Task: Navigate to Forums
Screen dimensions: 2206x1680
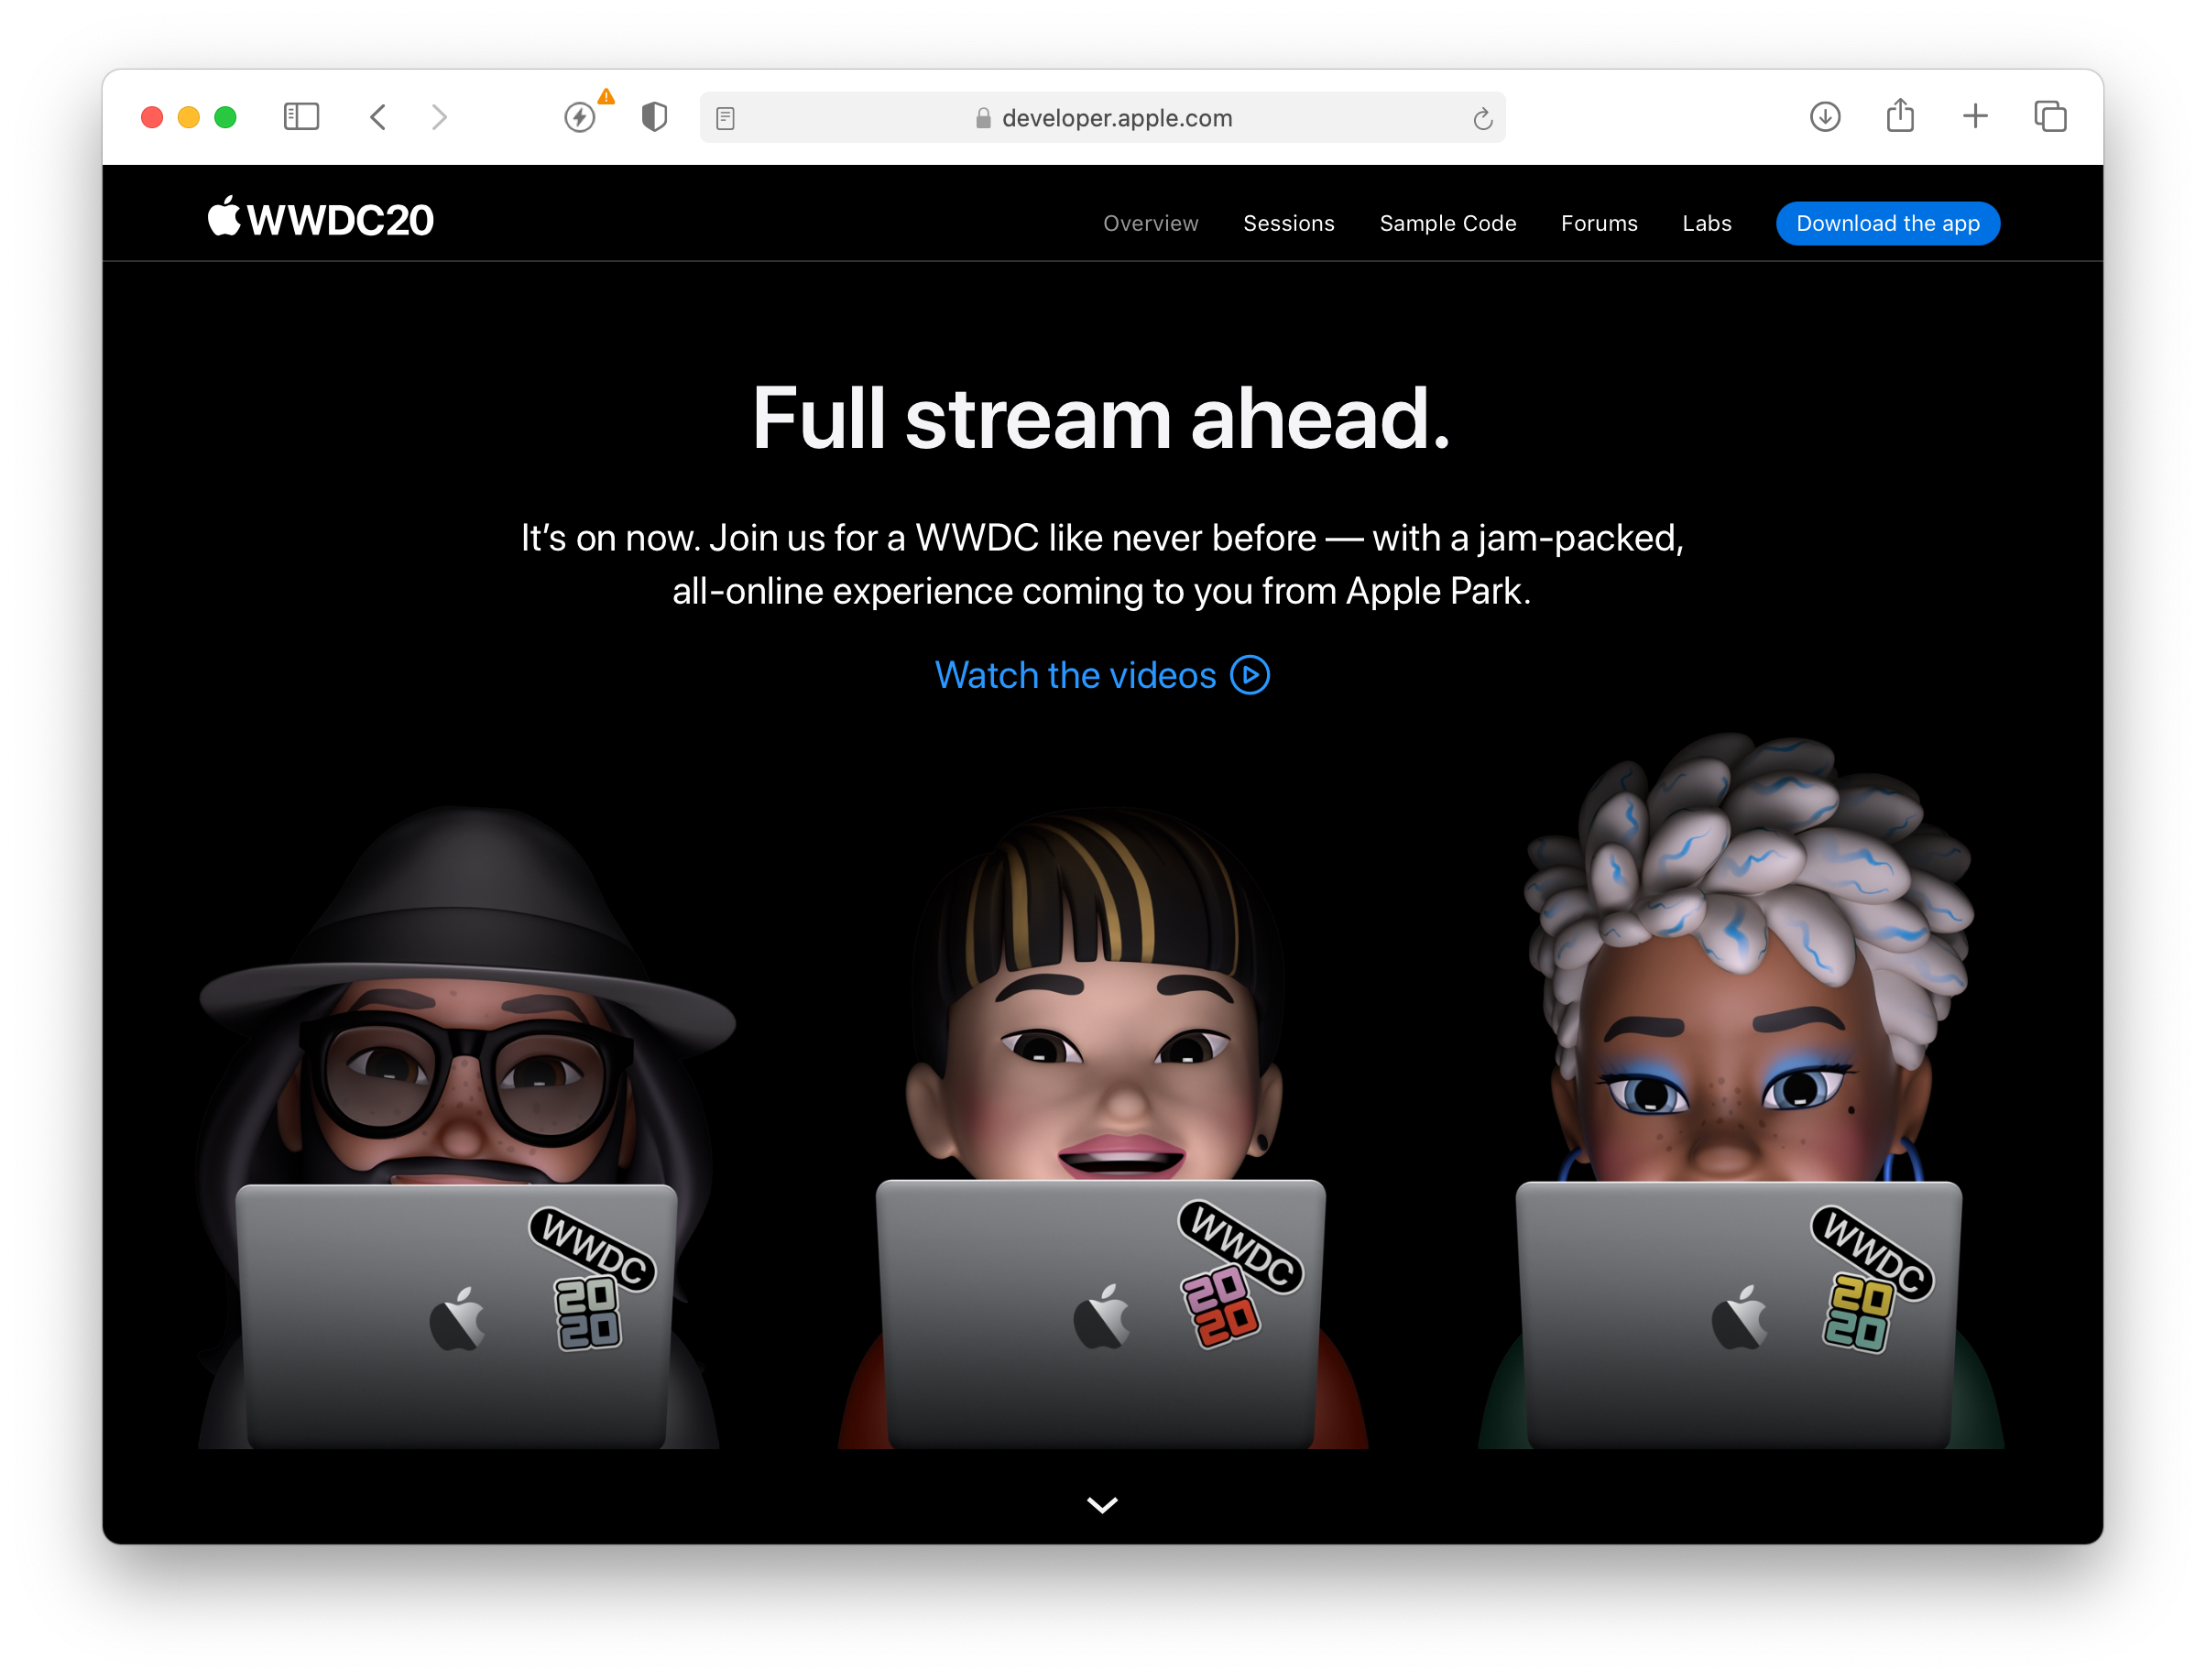Action: (x=1598, y=223)
